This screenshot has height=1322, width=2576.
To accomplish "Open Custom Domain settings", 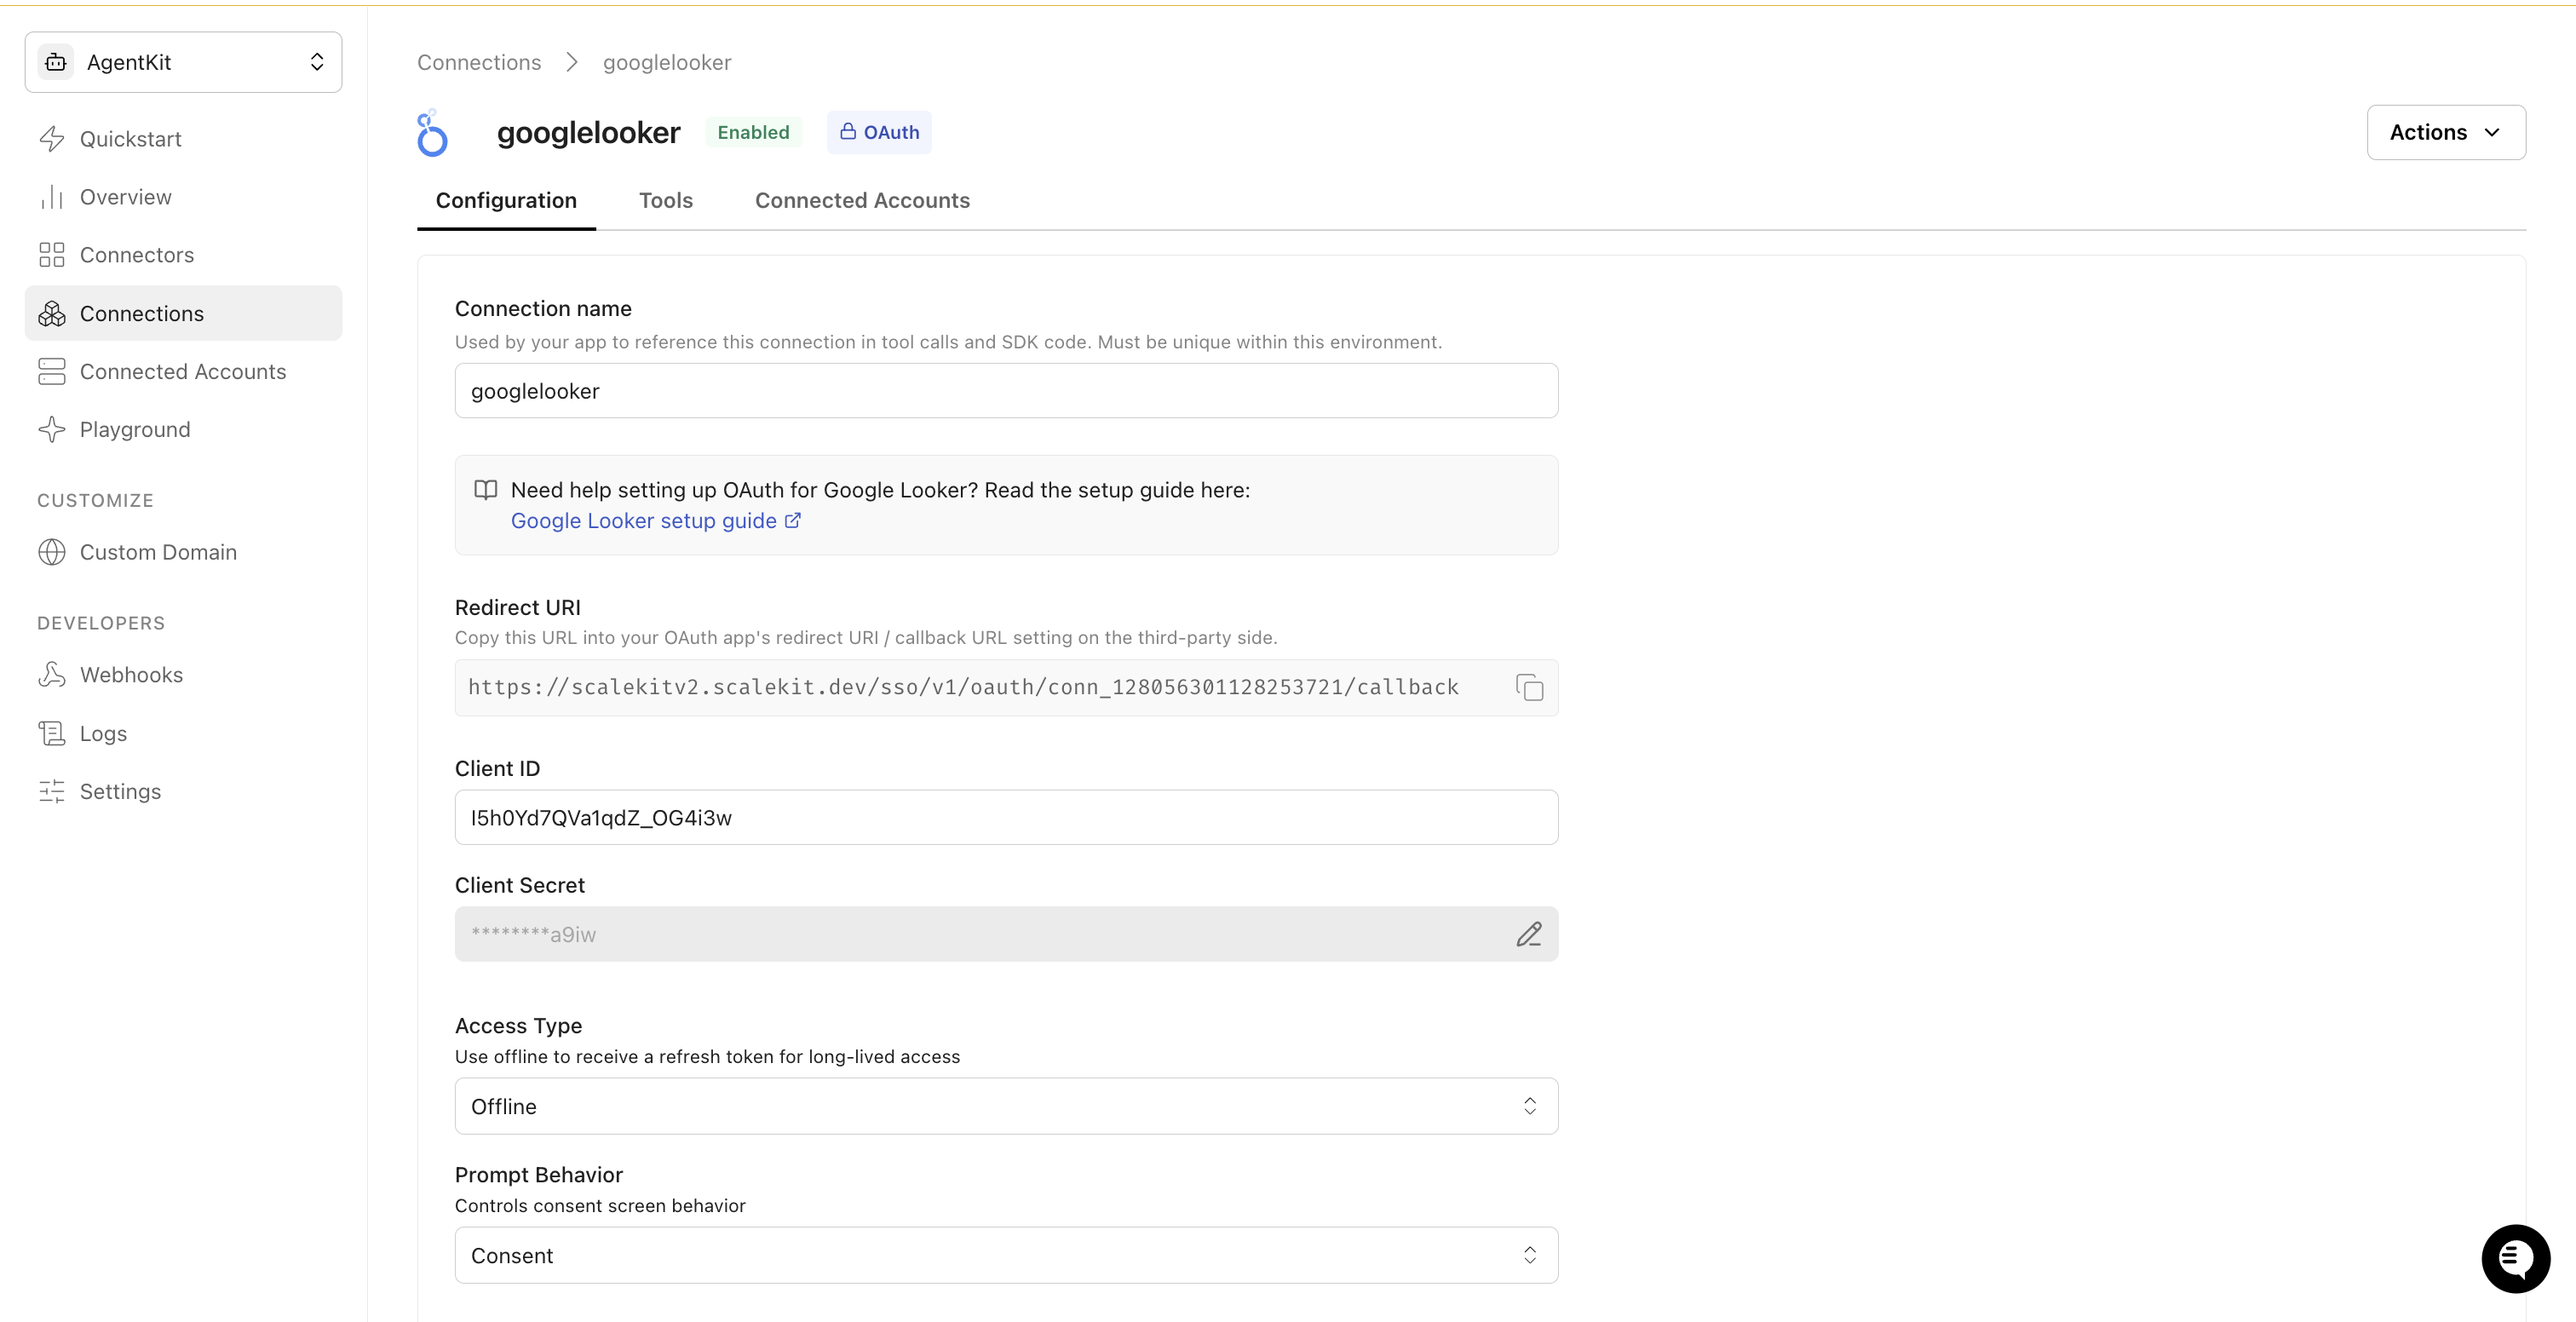I will click(183, 552).
